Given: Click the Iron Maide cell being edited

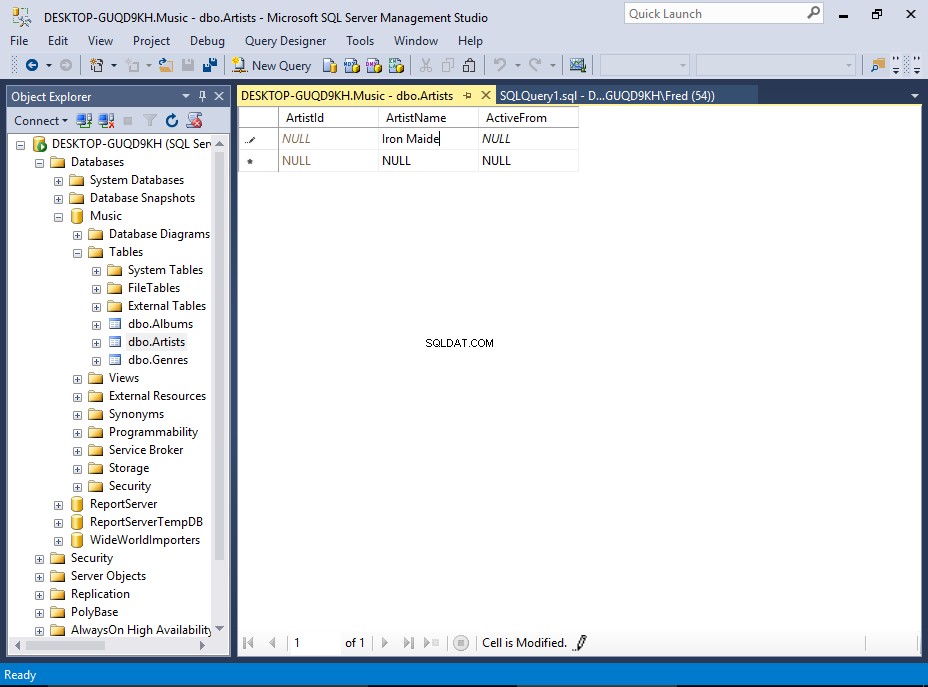Looking at the screenshot, I should pos(428,138).
